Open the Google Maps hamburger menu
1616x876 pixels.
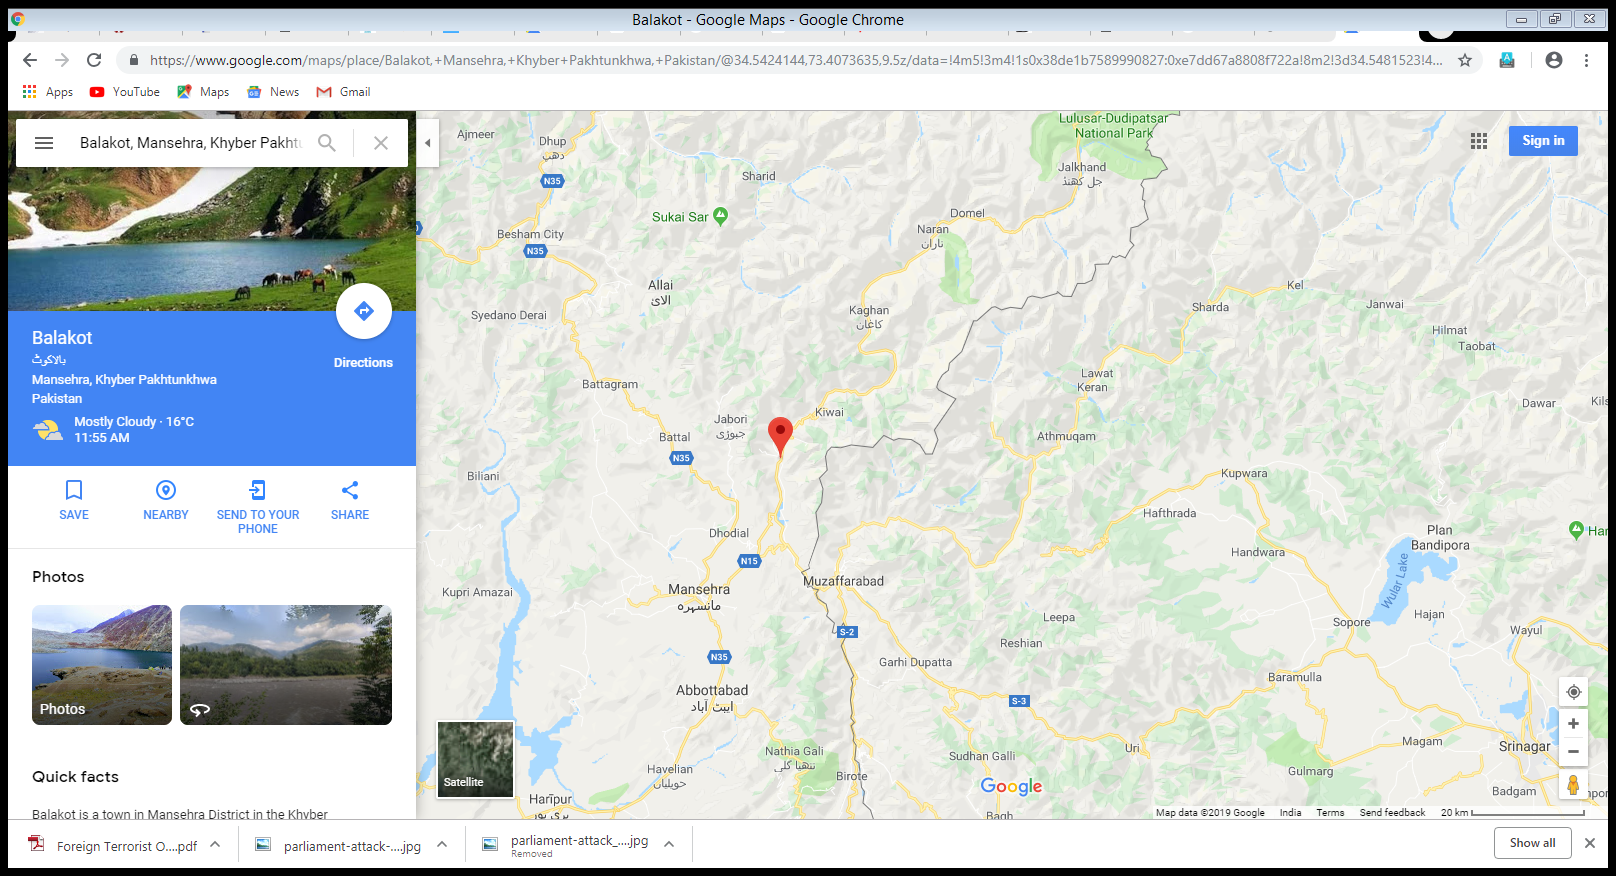point(44,143)
